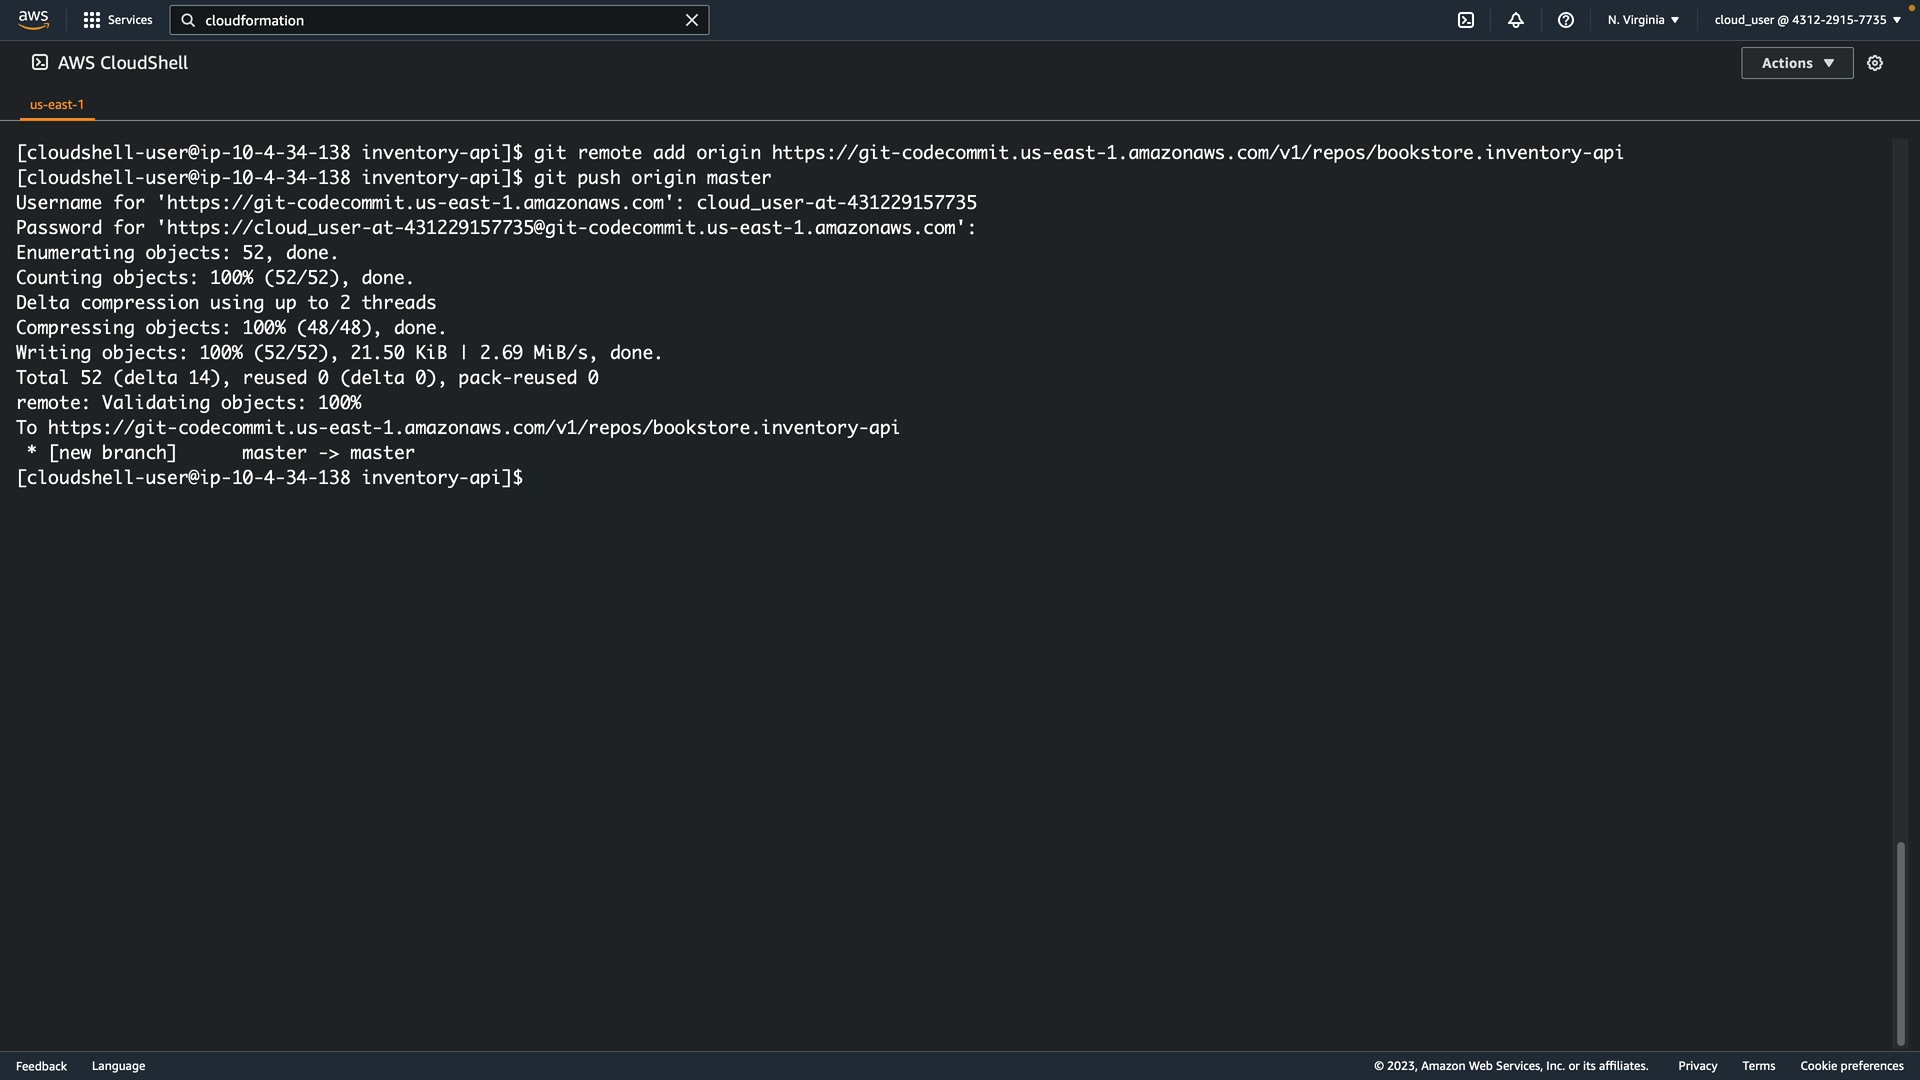This screenshot has width=1920, height=1080.
Task: Expand the N. Virginia region dropdown
Action: coord(1643,20)
